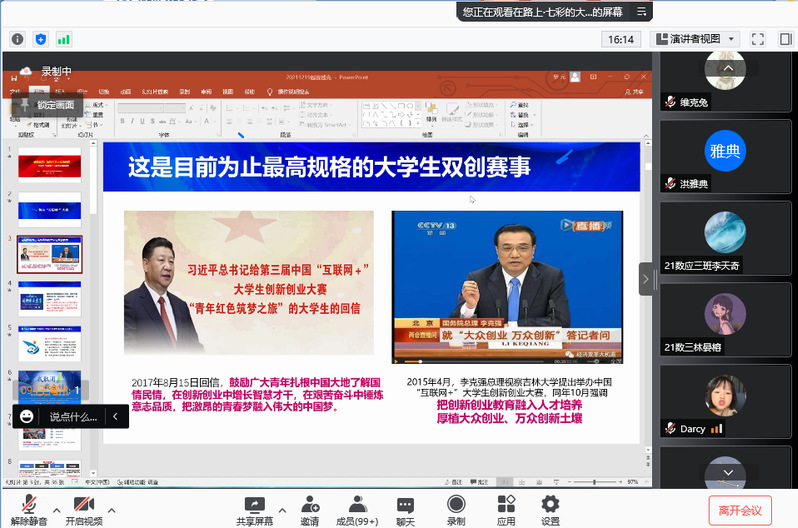This screenshot has width=798, height=528.
Task: Click PowerPoint Bold formatting icon
Action: [x=122, y=121]
